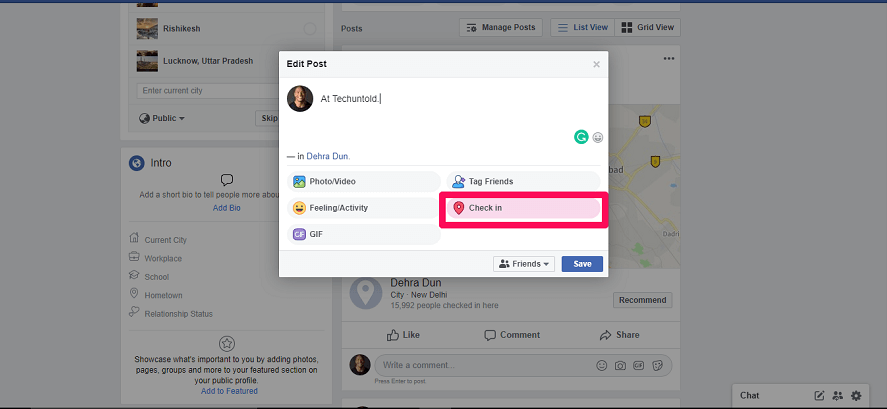Close the Edit Post dialog

point(596,64)
